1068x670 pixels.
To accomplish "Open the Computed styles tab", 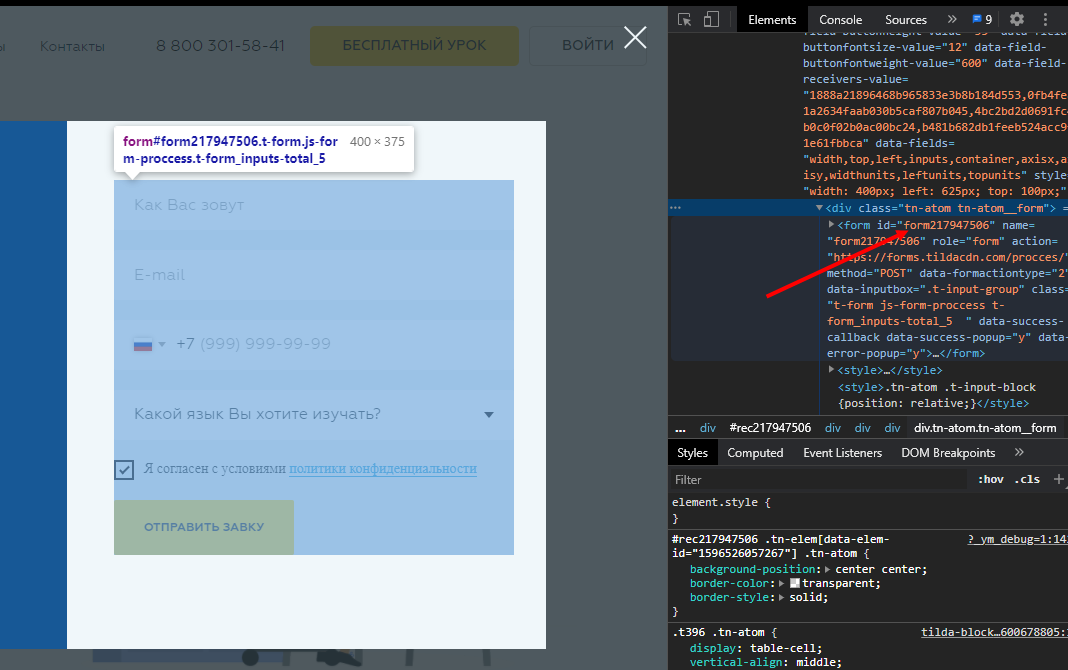I will [755, 453].
